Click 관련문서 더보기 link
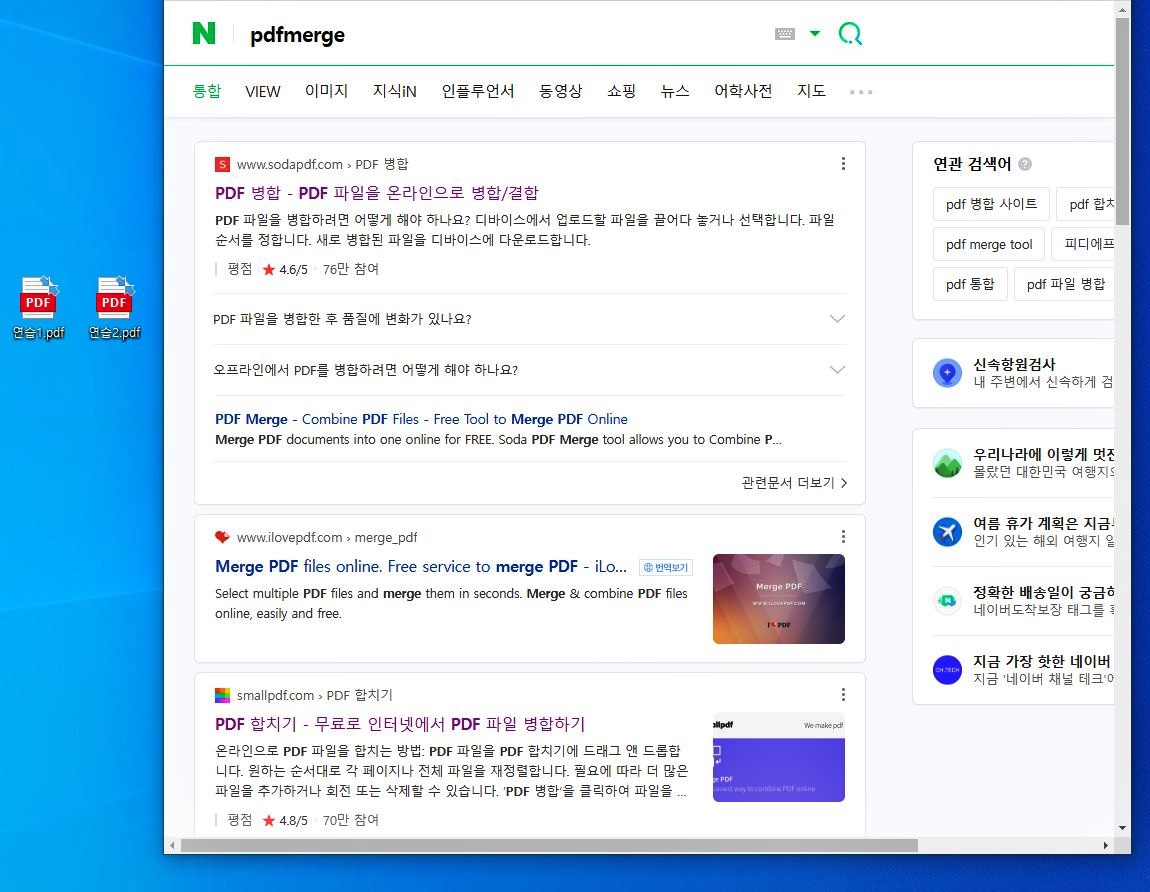1150x892 pixels. pos(794,483)
